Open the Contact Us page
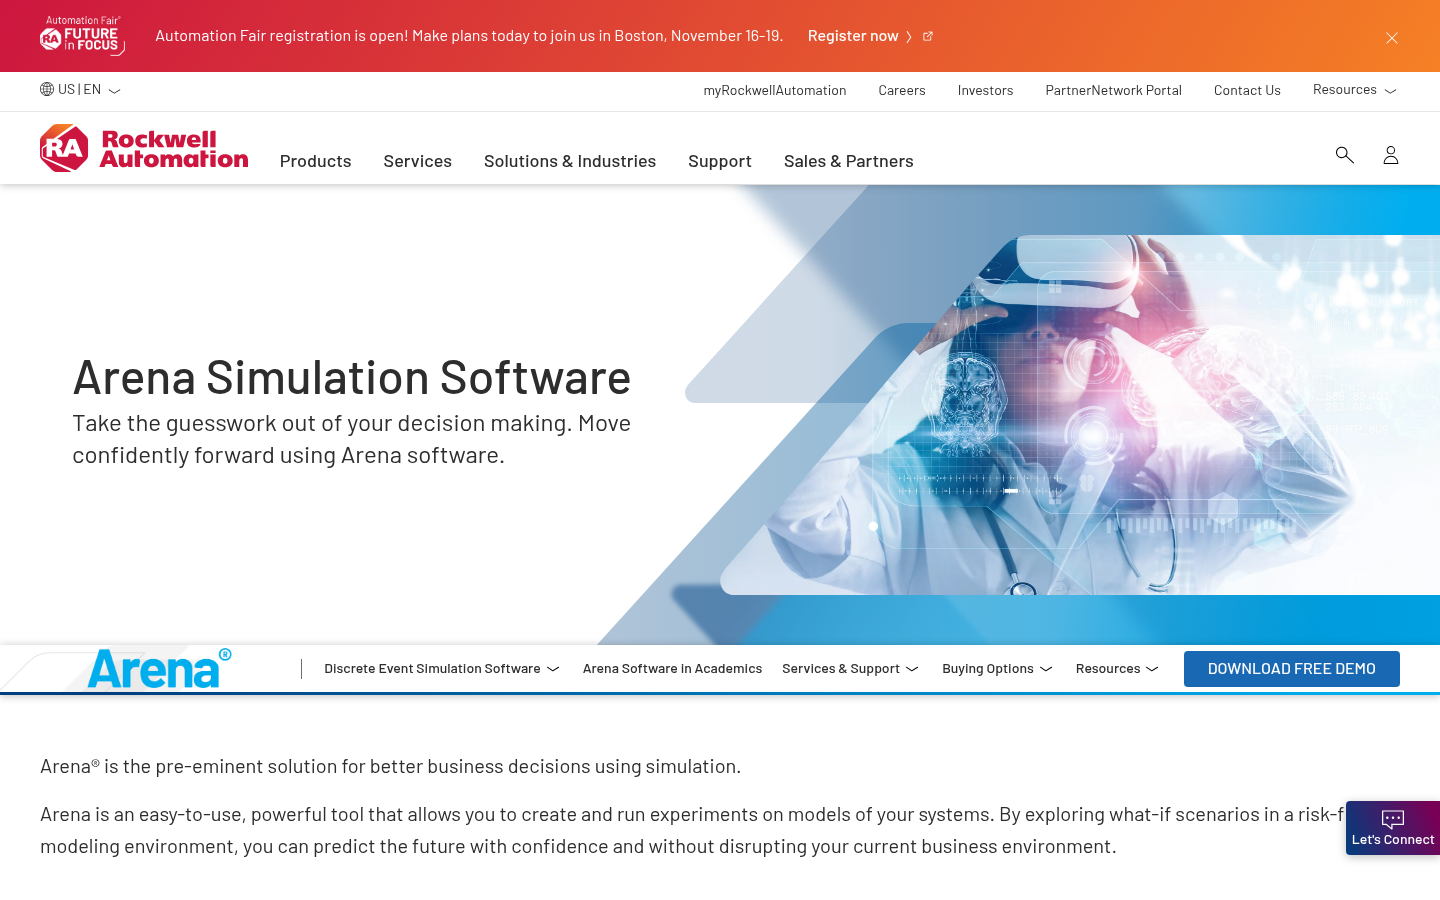Viewport: 1440px width, 900px height. pyautogui.click(x=1247, y=90)
